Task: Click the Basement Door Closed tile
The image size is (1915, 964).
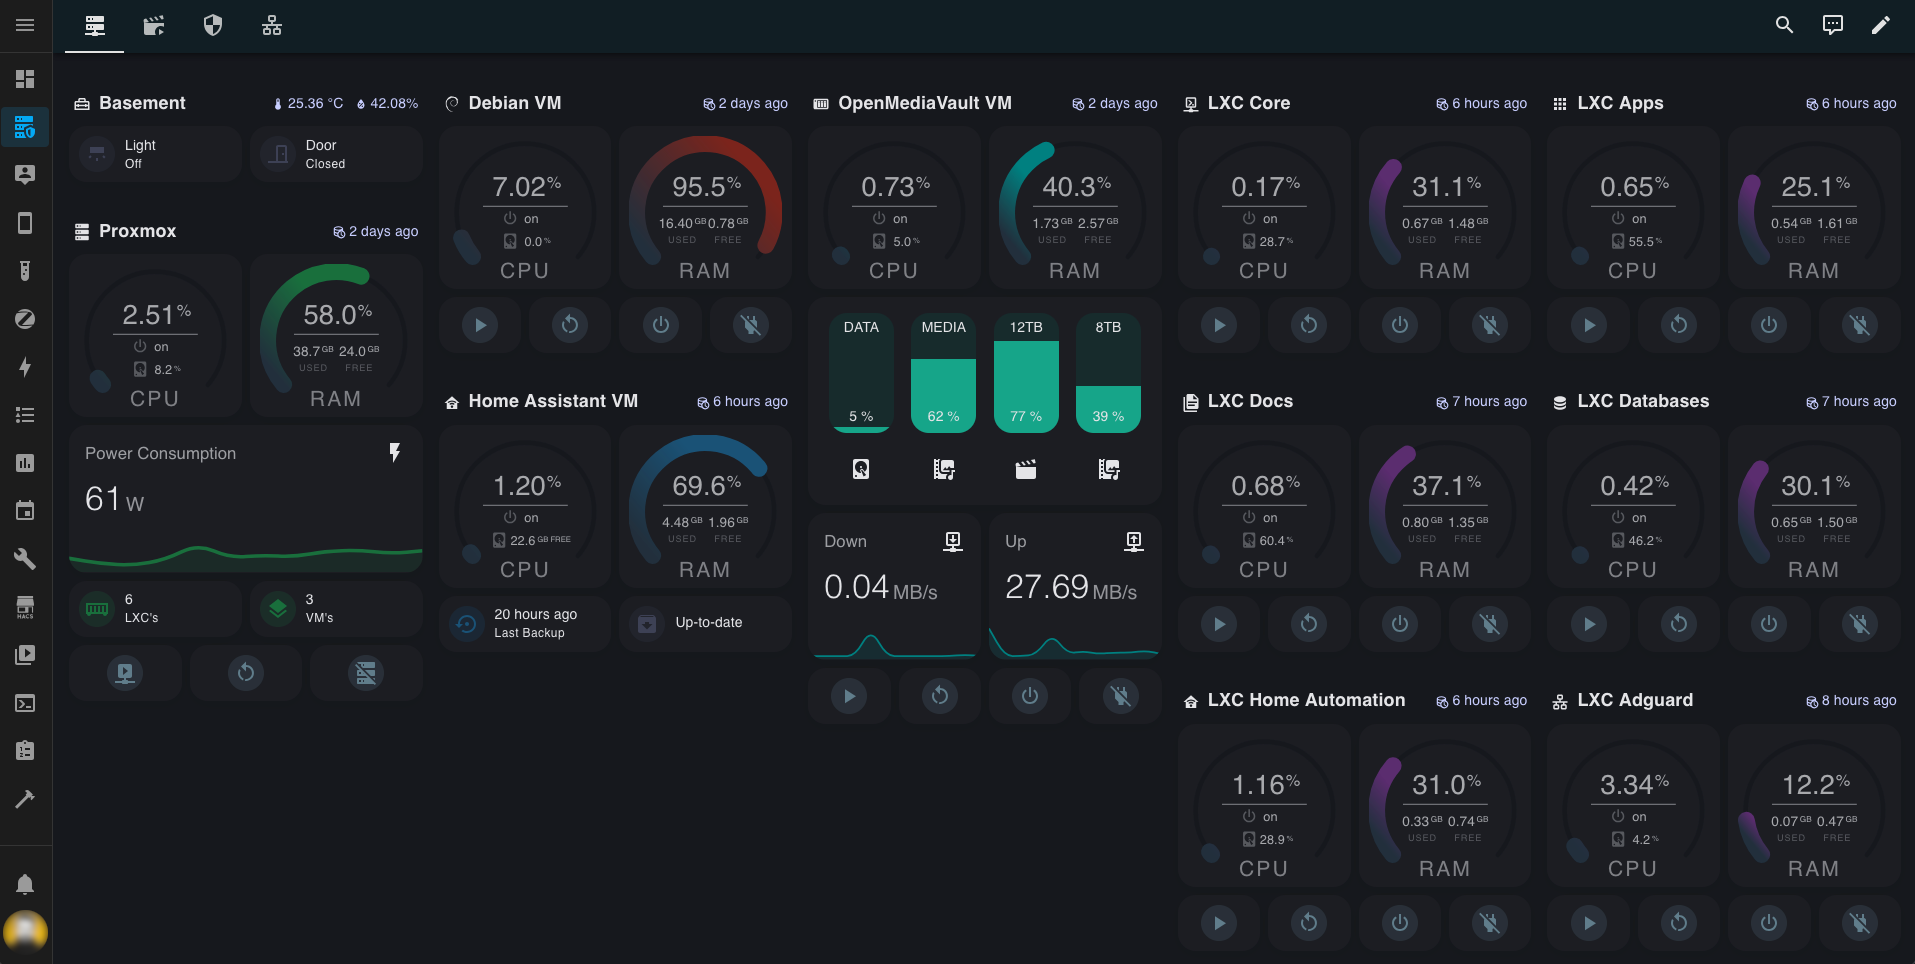Action: tap(336, 154)
